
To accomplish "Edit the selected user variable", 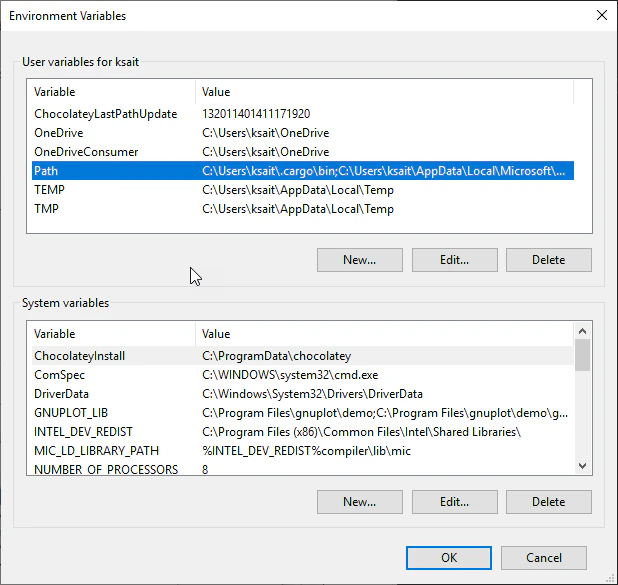I will click(x=455, y=260).
